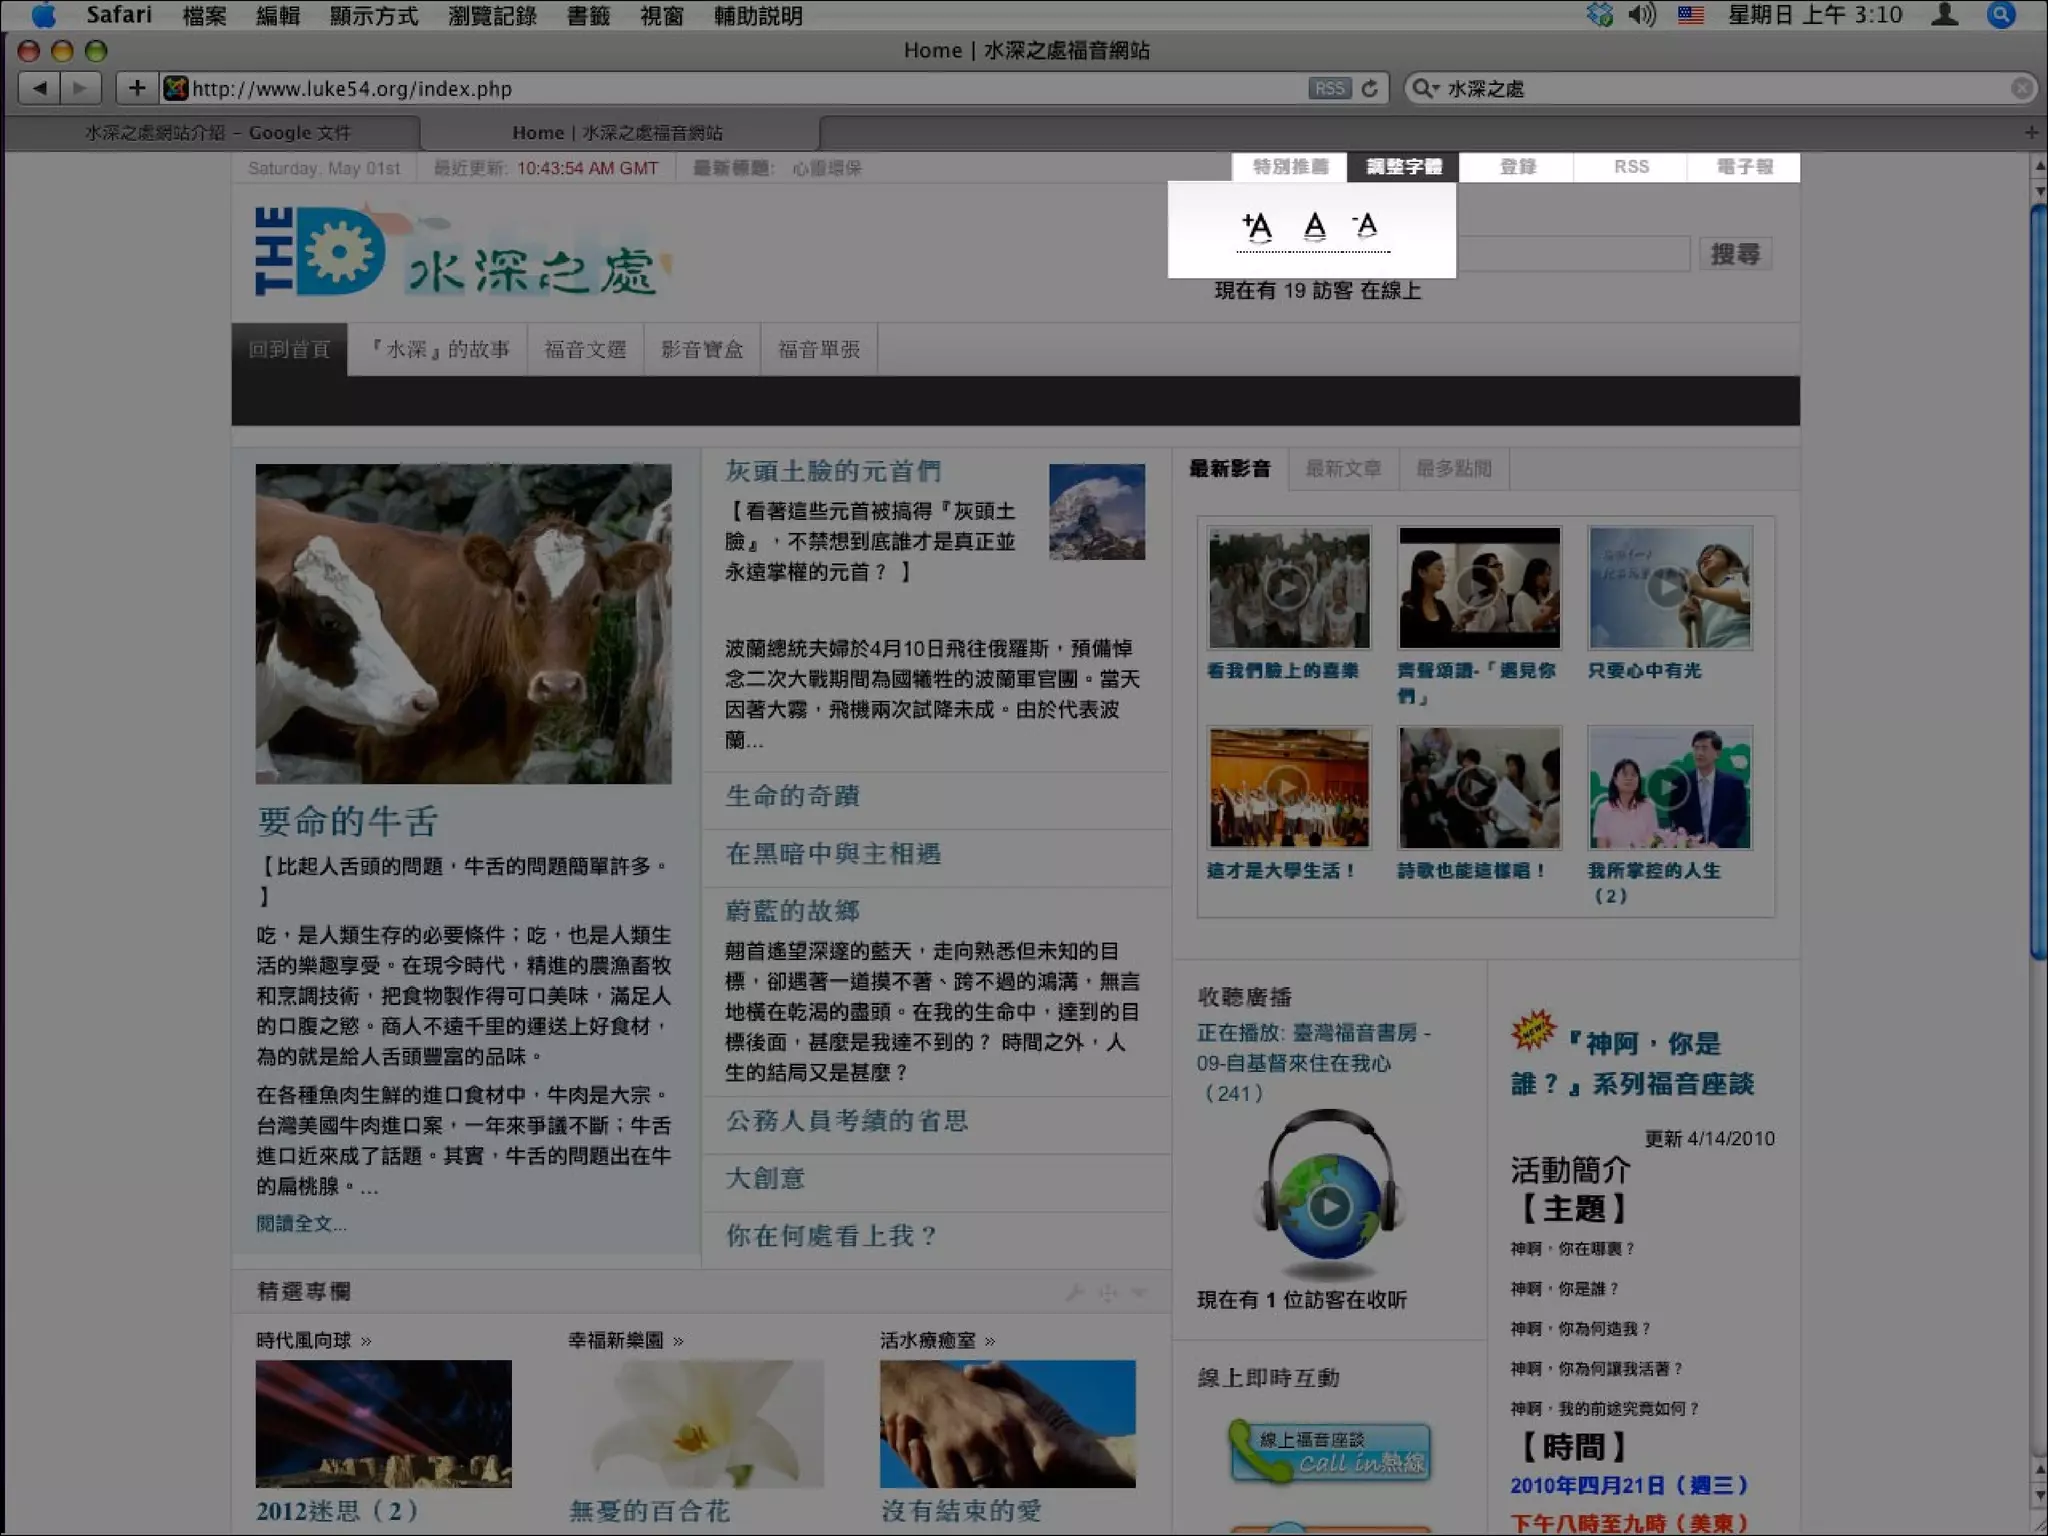Play the headphone globe radio player
Viewport: 2048px width, 1536px height.
(x=1329, y=1206)
